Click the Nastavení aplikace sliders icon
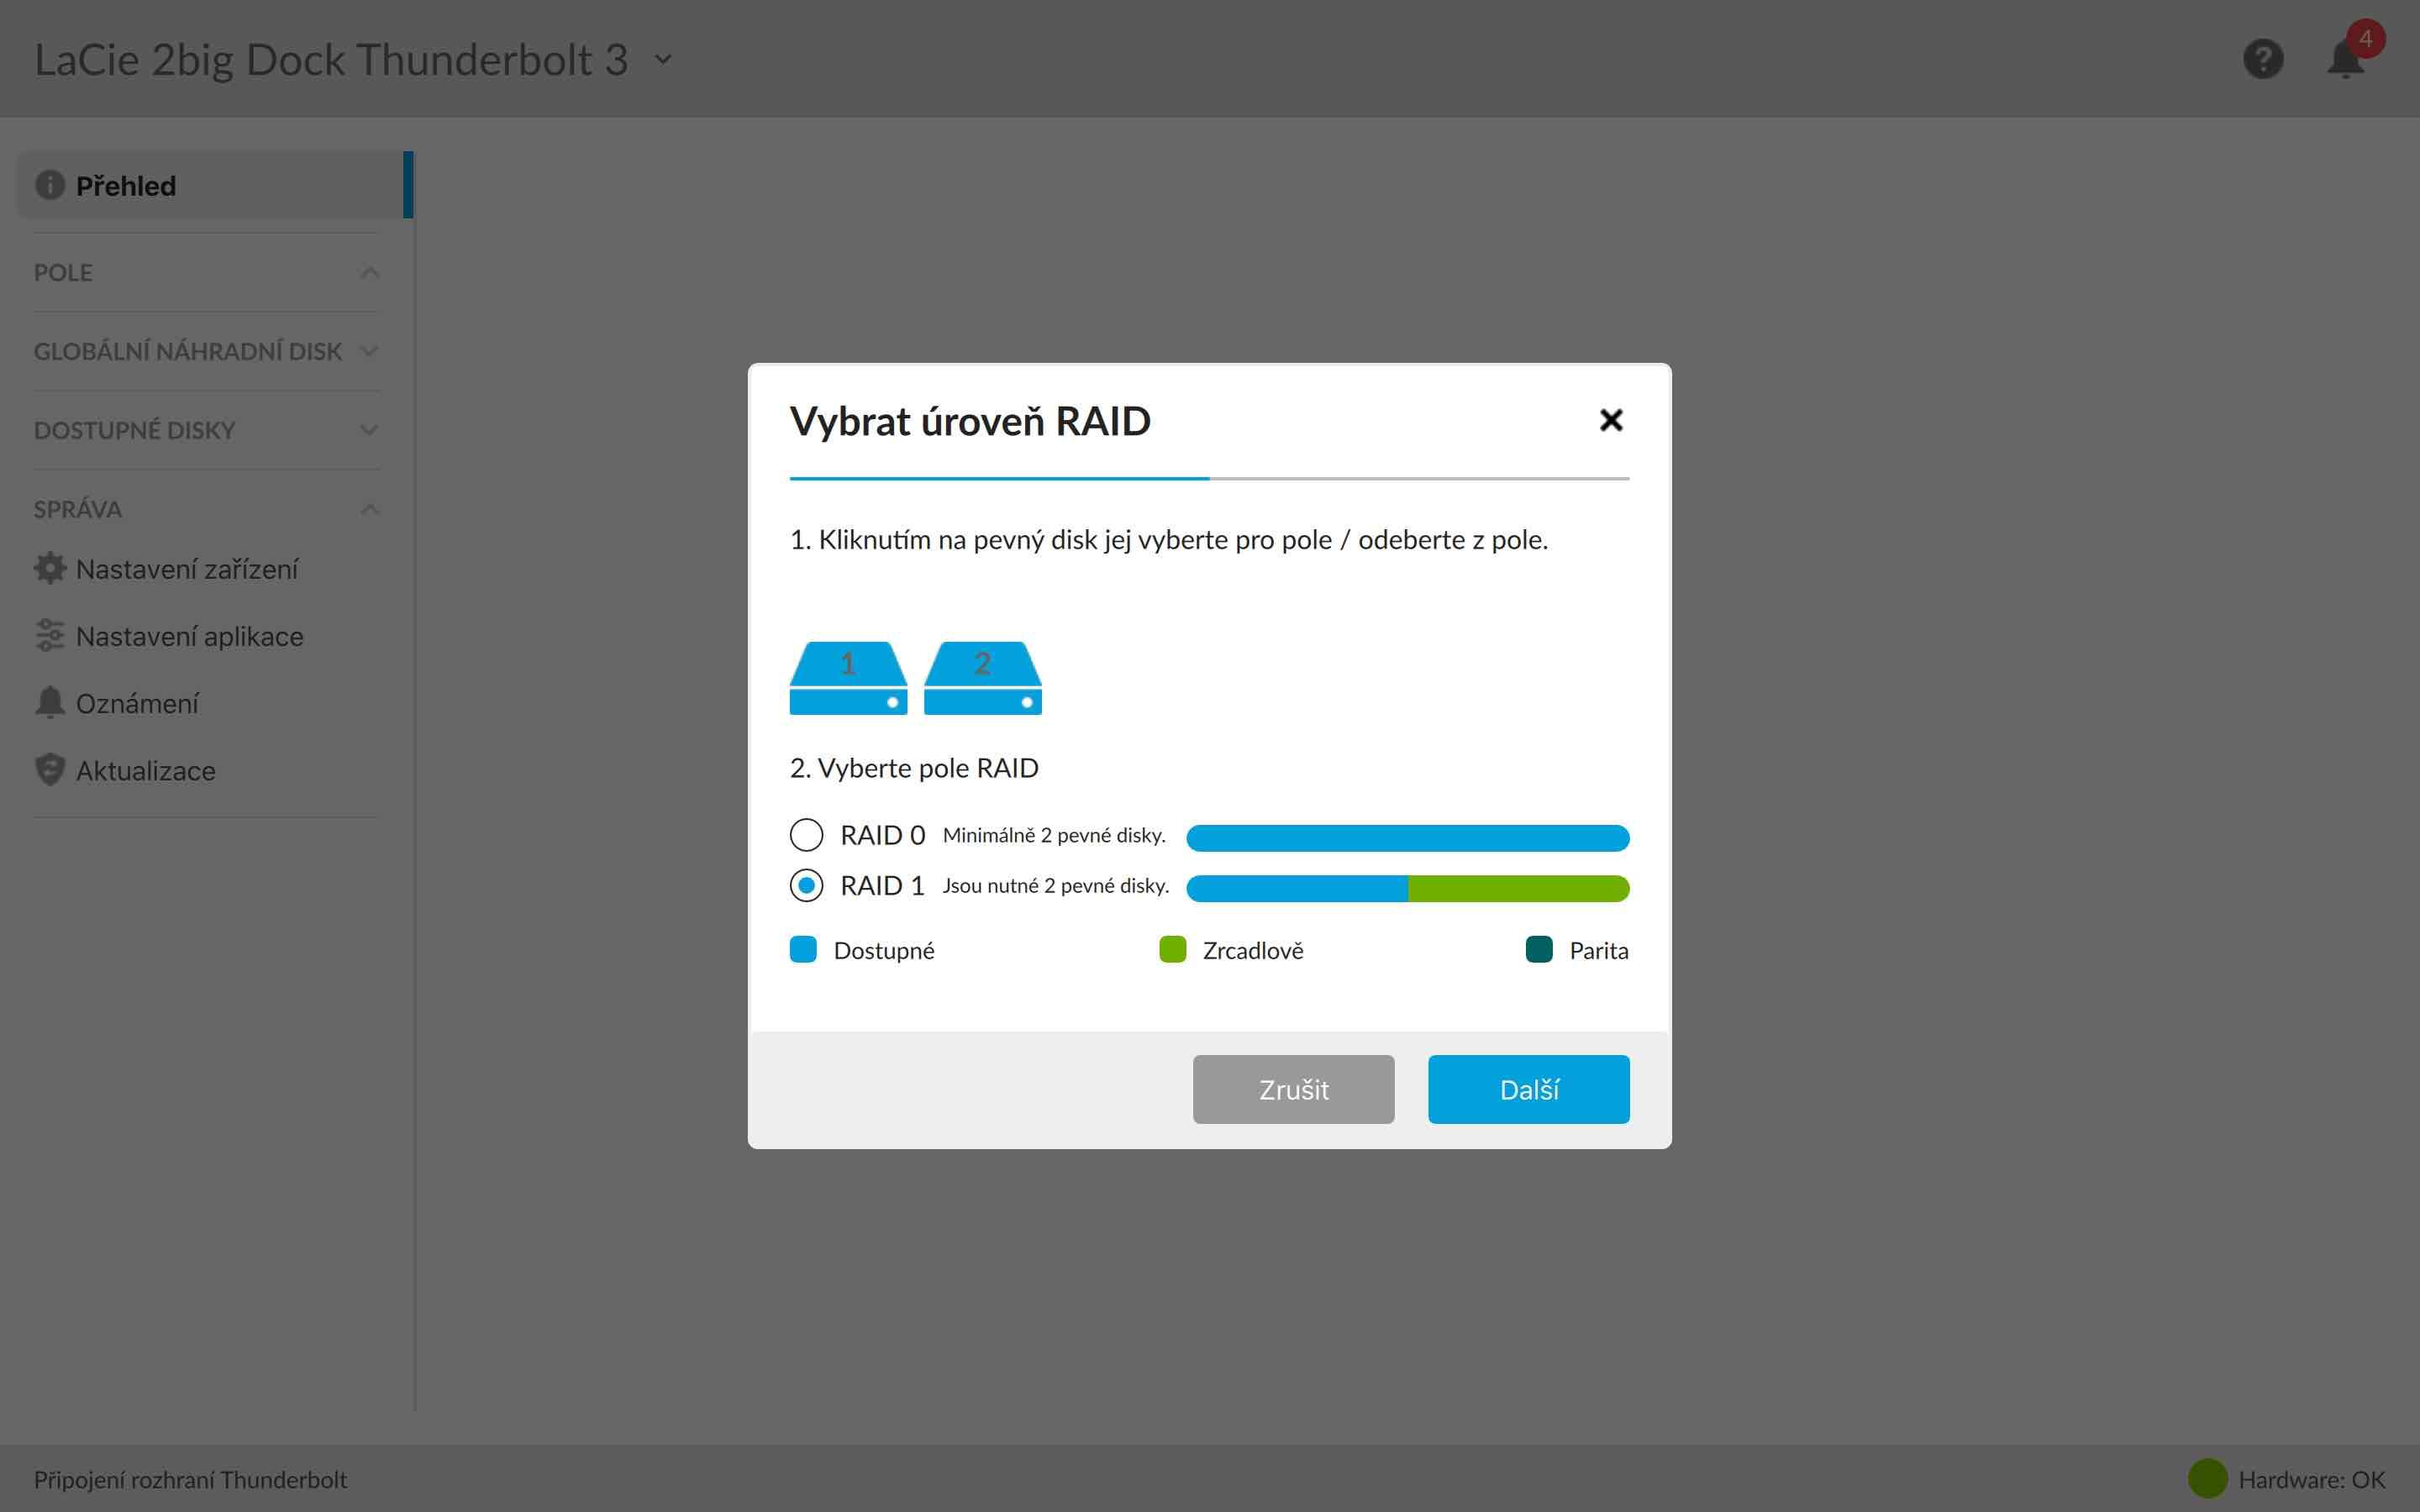 (x=49, y=636)
